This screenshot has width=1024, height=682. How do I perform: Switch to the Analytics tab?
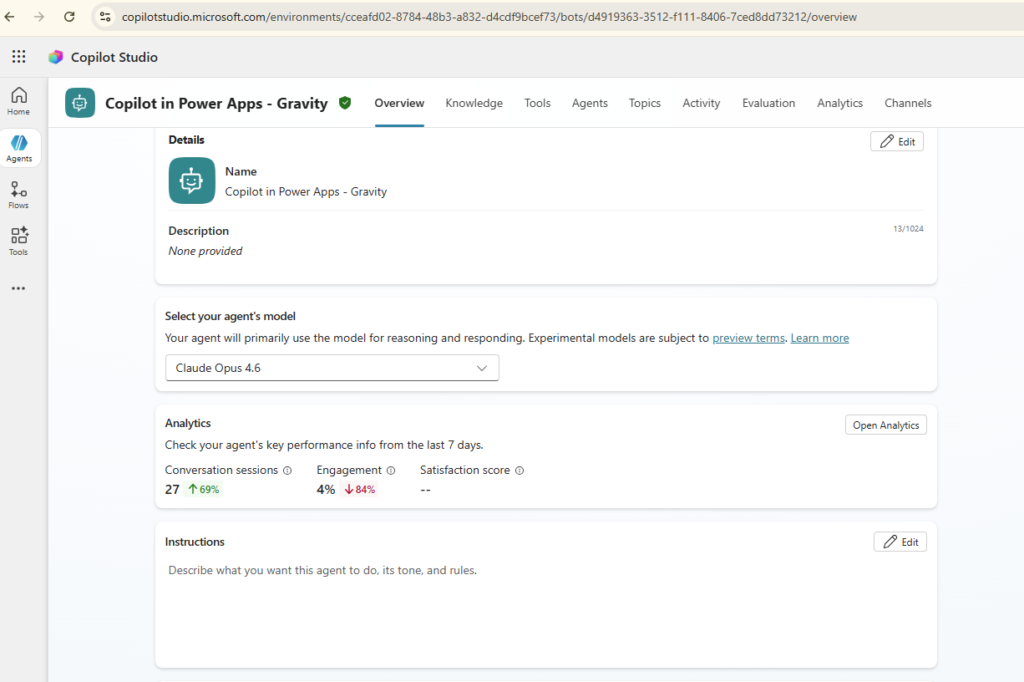(x=839, y=103)
